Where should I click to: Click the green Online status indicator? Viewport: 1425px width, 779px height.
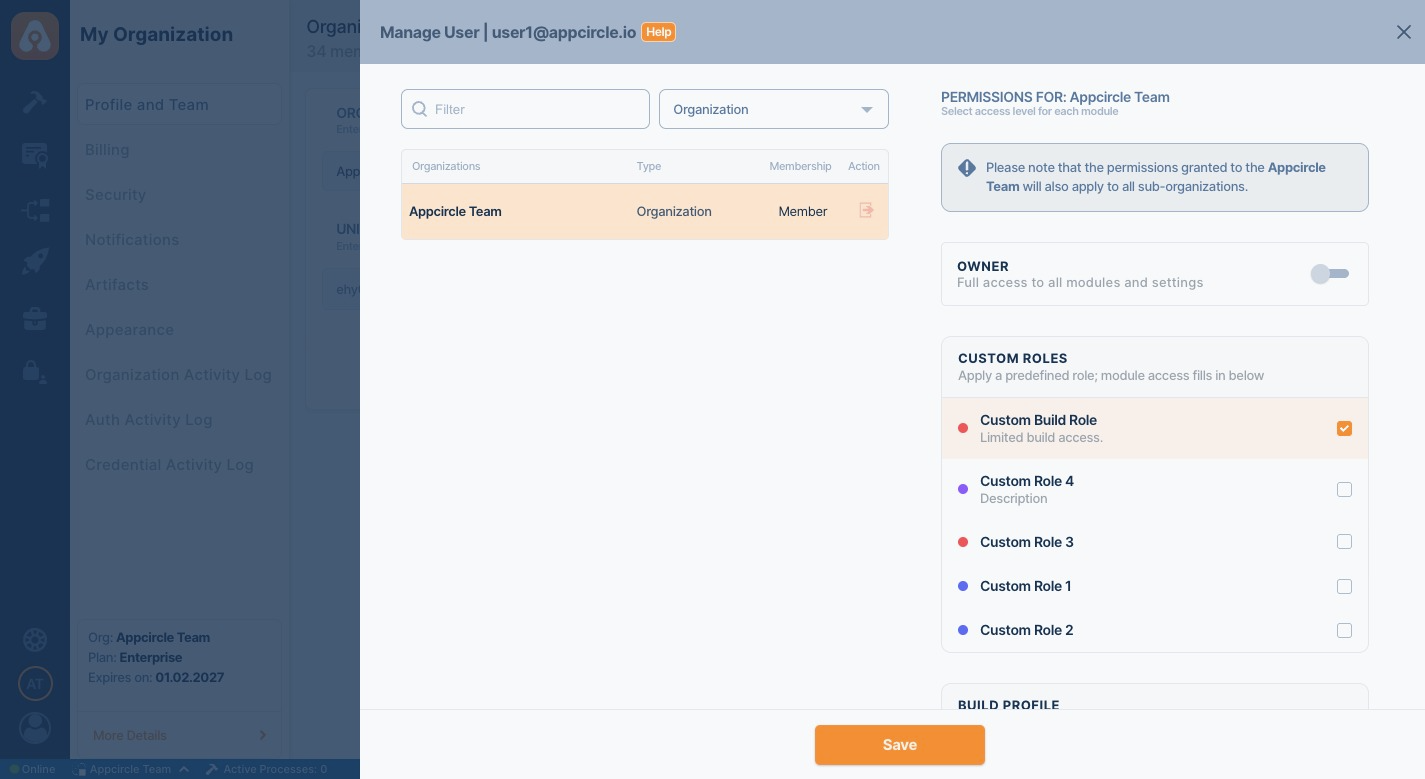[14, 769]
